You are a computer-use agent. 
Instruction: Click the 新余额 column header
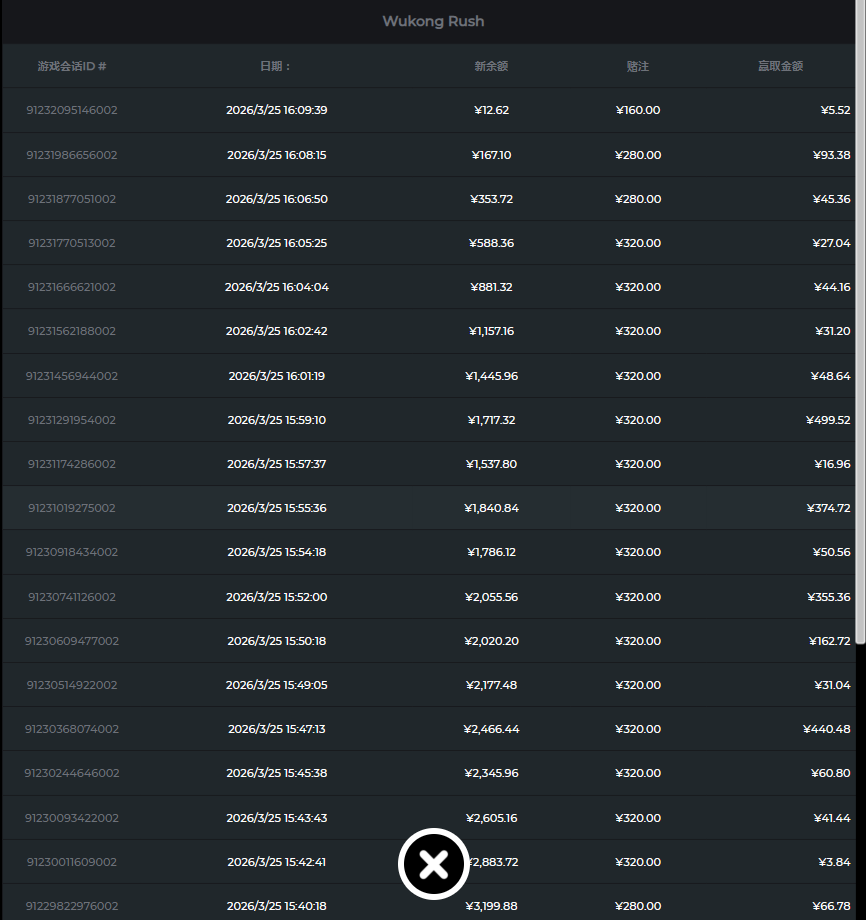(491, 66)
